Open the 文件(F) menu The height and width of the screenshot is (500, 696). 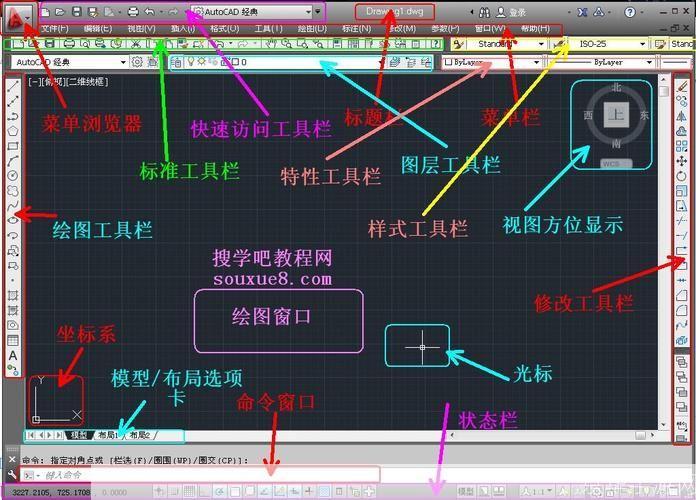55,29
